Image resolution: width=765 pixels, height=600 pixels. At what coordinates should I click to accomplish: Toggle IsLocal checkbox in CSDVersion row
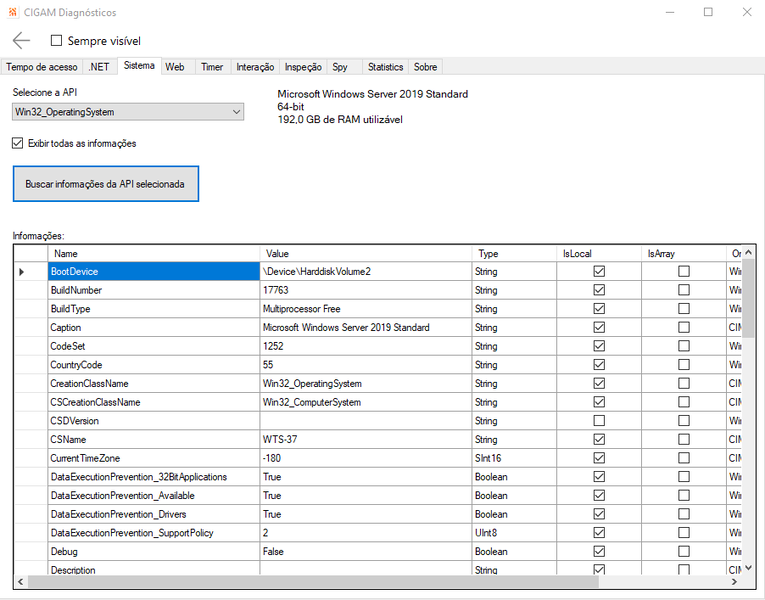point(599,420)
